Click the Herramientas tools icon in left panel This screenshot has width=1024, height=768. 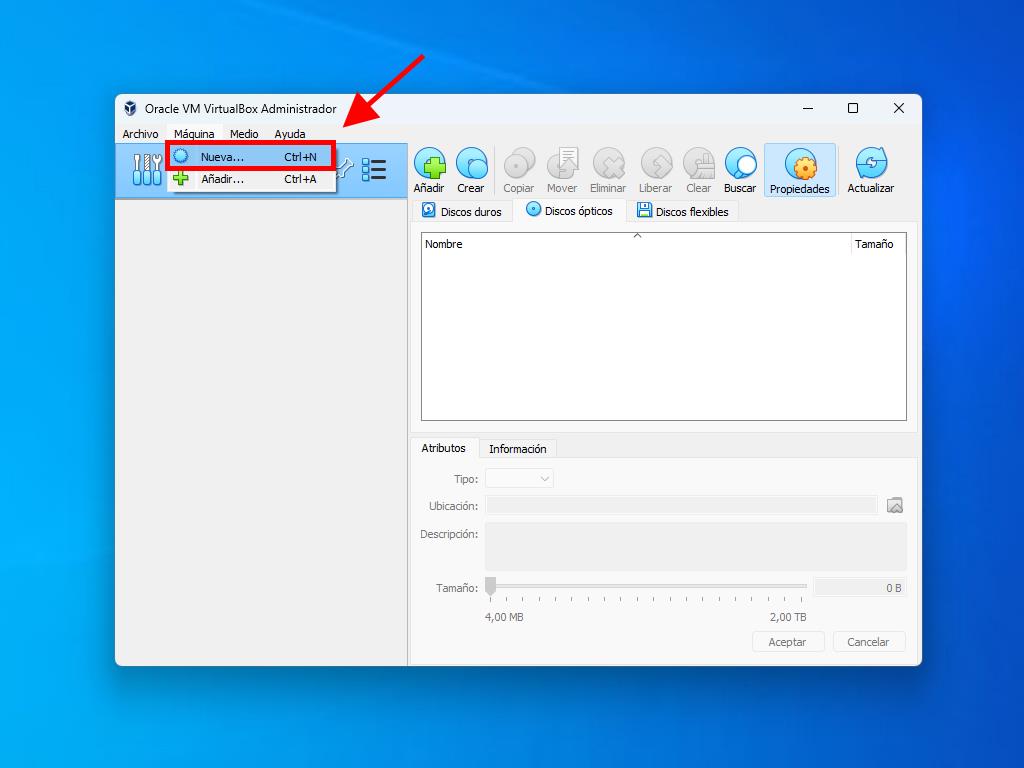pos(147,169)
